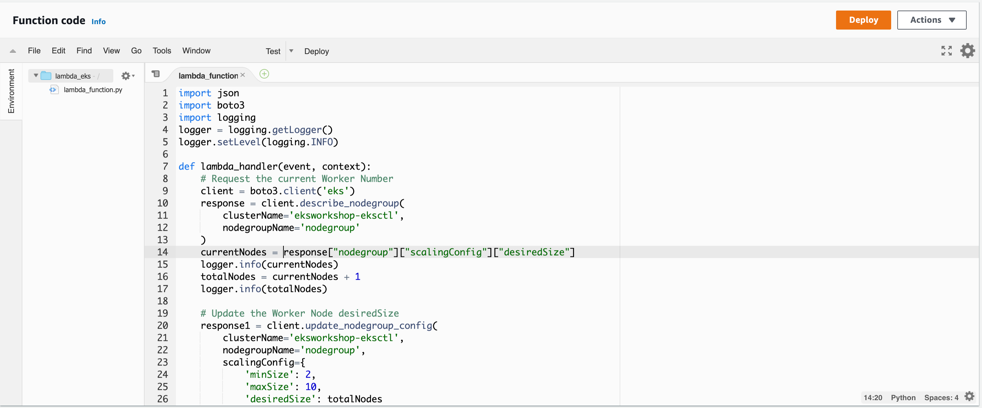Click the 'import json' line

(x=209, y=93)
